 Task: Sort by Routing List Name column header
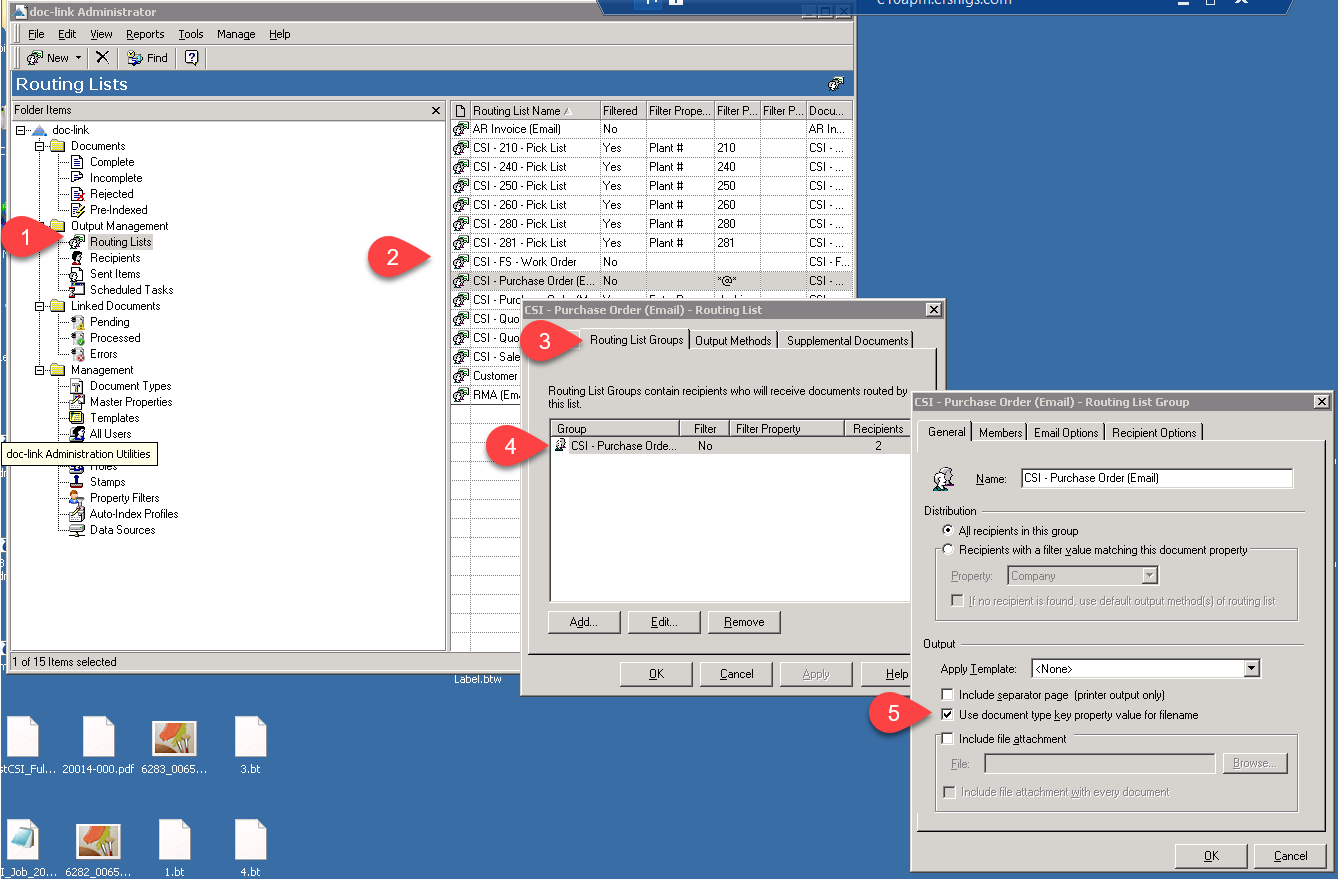pos(534,110)
